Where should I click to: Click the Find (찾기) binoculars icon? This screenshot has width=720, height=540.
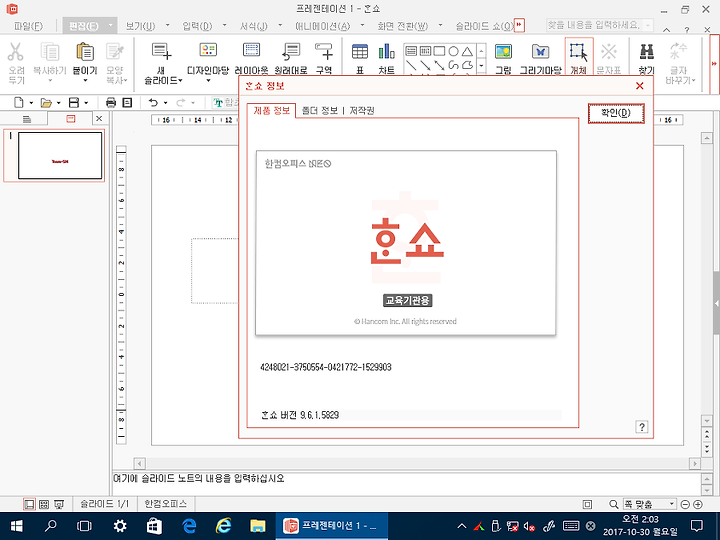647,52
